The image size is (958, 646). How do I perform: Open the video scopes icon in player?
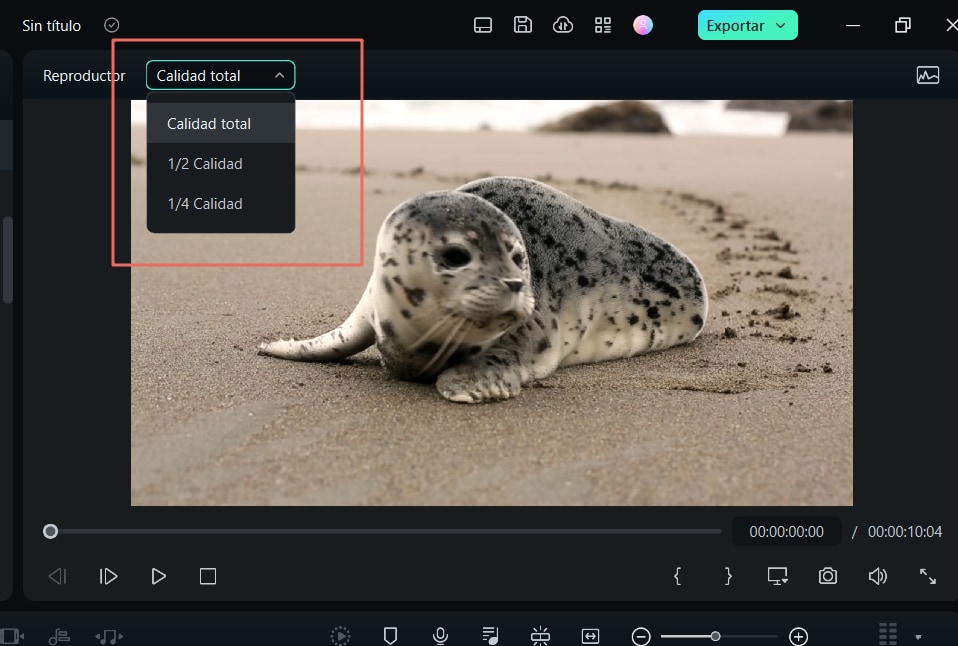click(927, 75)
